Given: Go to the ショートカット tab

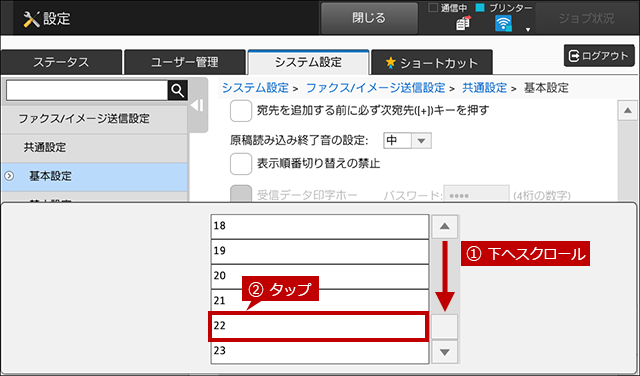Looking at the screenshot, I should [x=432, y=62].
